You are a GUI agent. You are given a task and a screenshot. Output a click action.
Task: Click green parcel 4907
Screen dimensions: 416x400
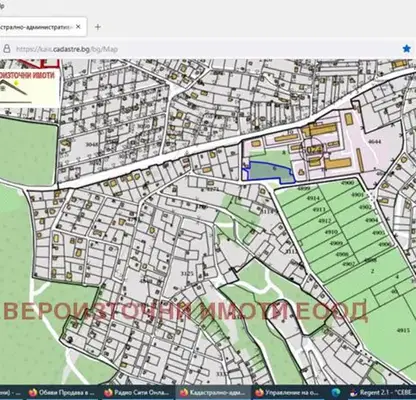(348, 264)
